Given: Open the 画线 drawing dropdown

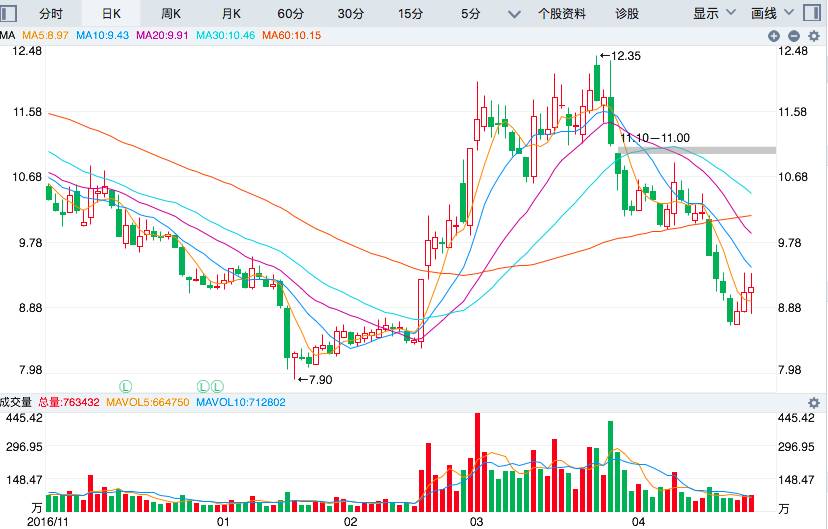Looking at the screenshot, I should click(771, 13).
